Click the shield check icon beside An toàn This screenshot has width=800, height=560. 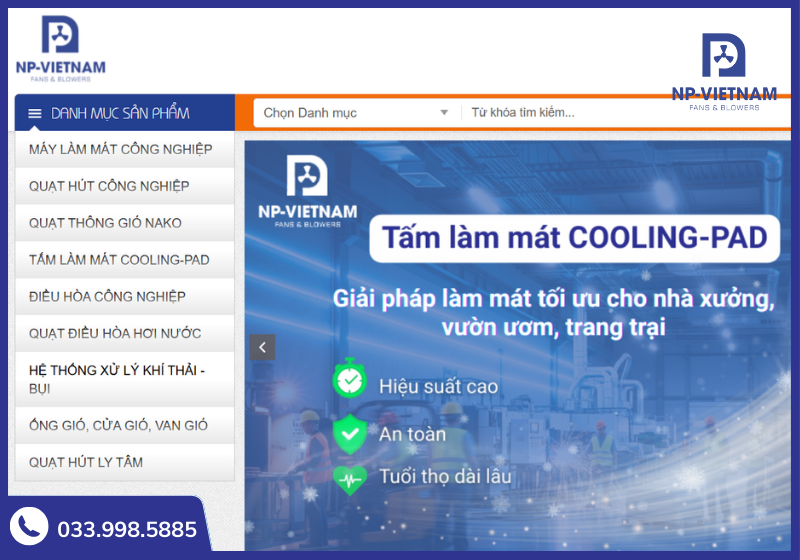point(350,434)
